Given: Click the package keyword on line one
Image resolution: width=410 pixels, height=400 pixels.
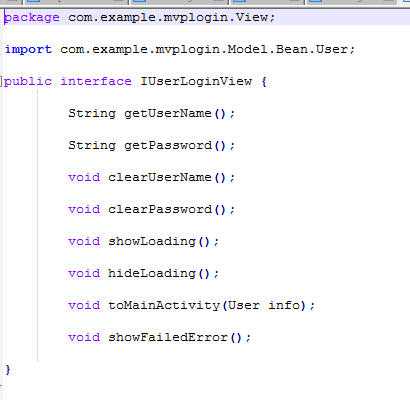Looking at the screenshot, I should coord(32,18).
